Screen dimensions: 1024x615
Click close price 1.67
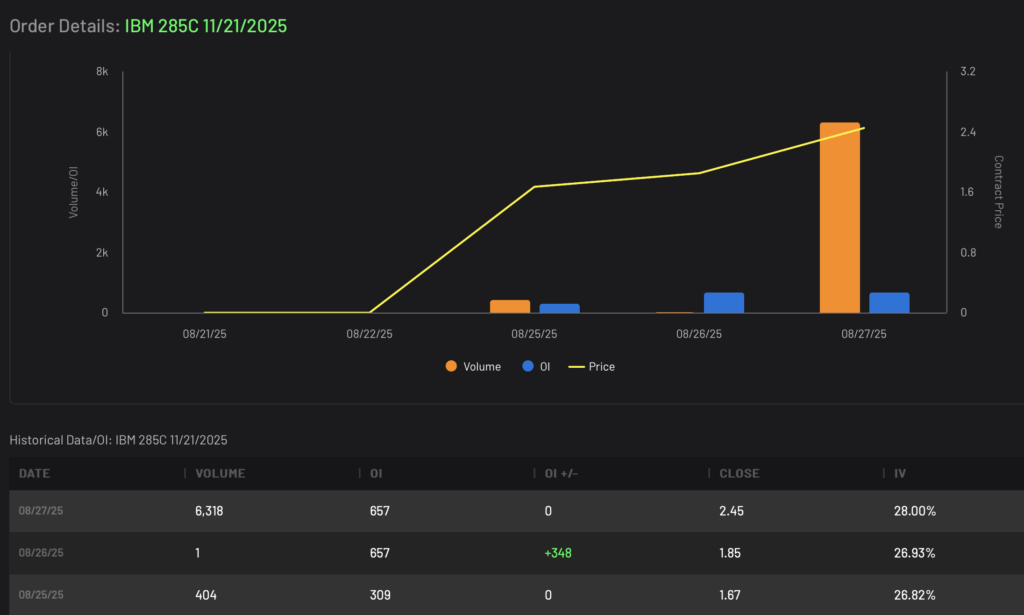pyautogui.click(x=730, y=595)
